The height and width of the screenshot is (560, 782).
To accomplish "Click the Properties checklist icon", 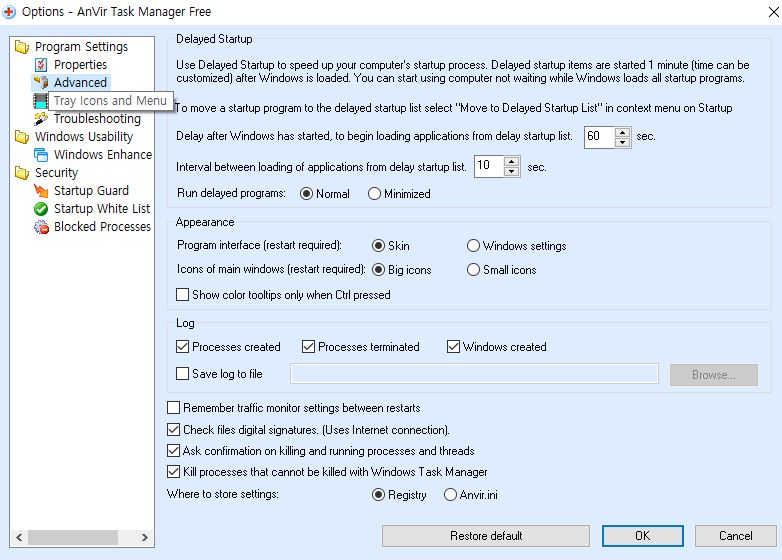I will click(41, 65).
